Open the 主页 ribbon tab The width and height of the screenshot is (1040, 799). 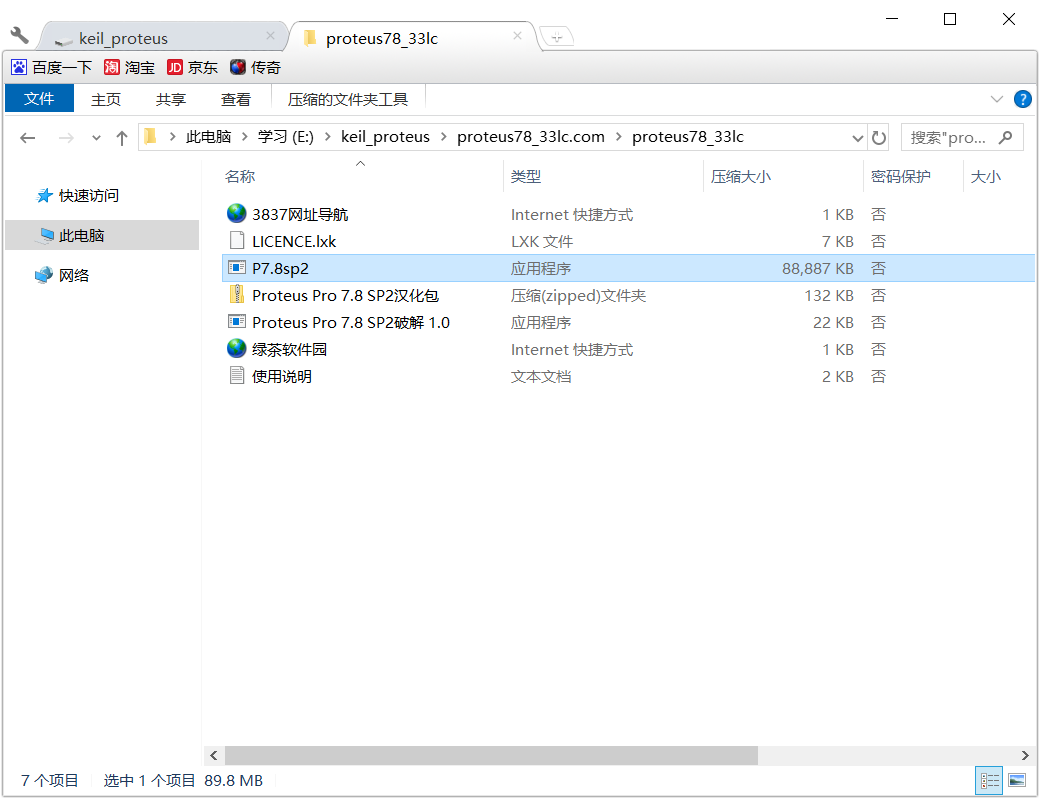coord(106,99)
